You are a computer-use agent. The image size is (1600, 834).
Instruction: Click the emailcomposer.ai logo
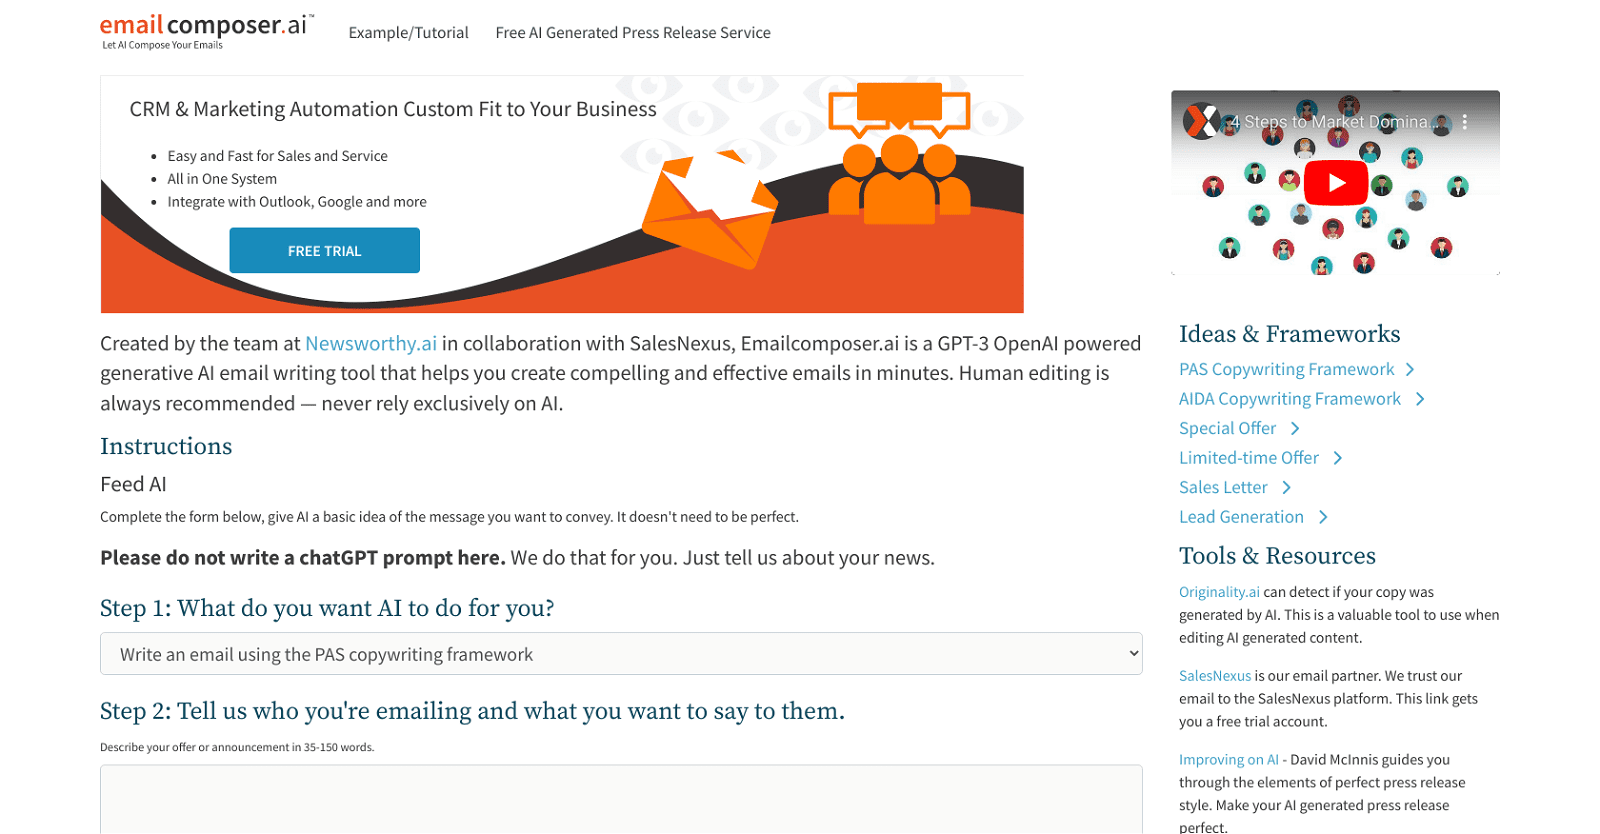click(205, 26)
